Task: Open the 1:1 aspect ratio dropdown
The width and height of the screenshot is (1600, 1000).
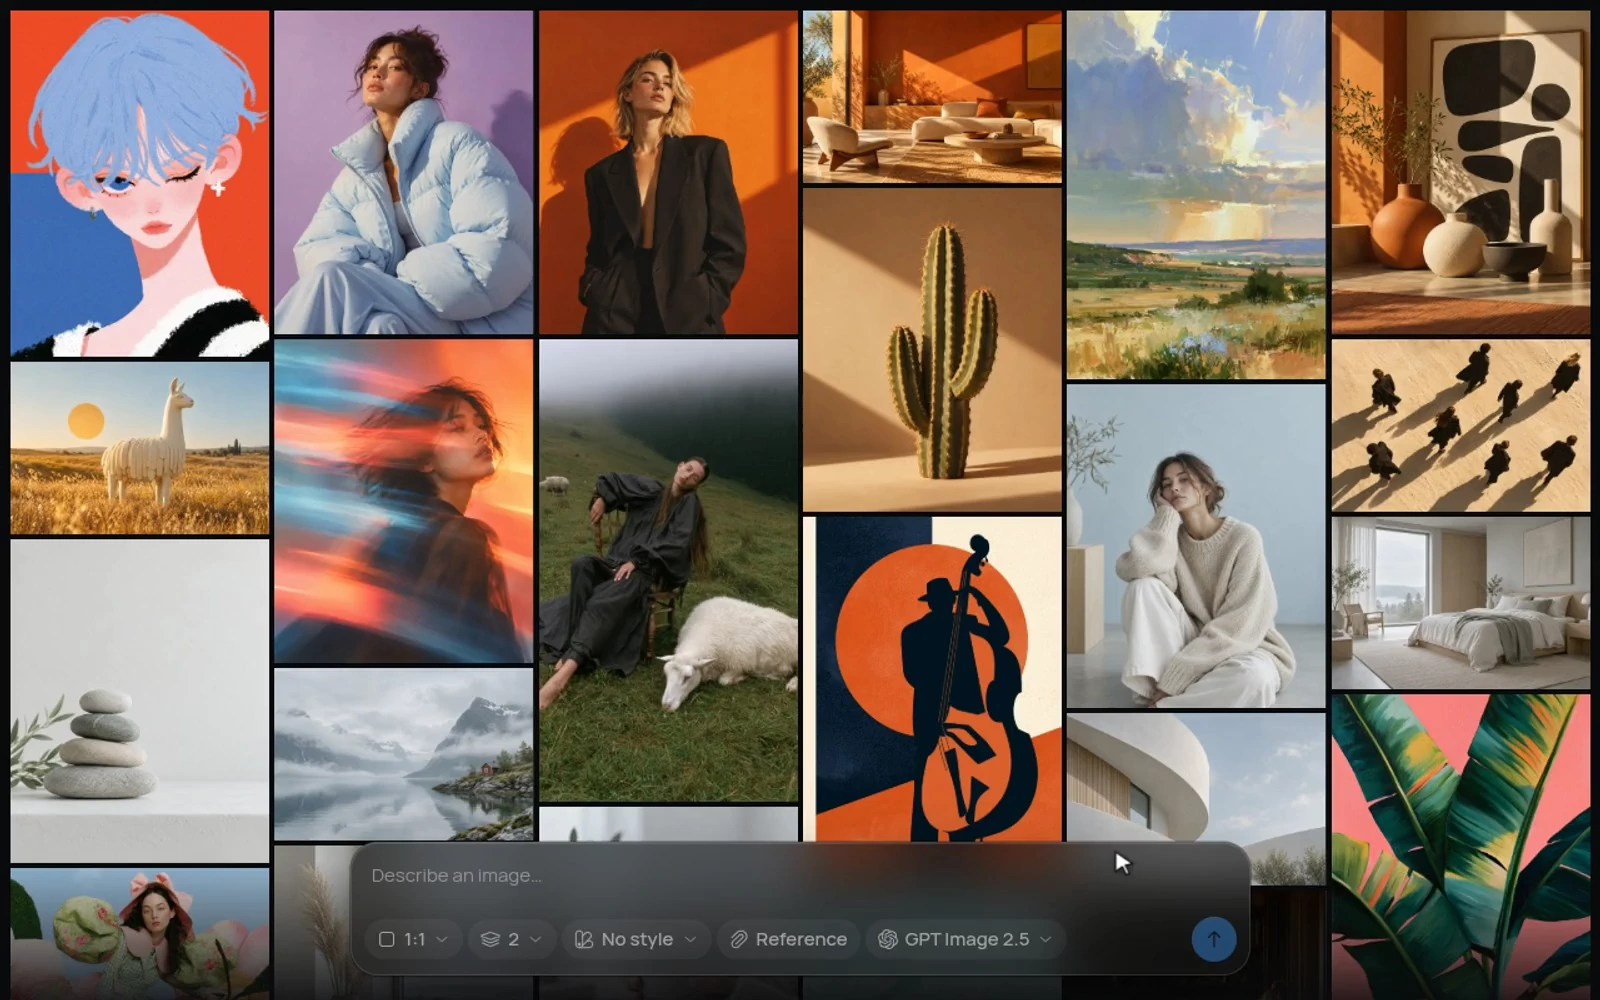Action: [413, 939]
